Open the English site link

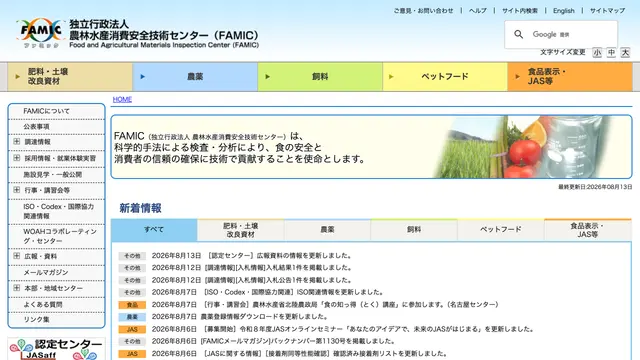click(x=564, y=11)
